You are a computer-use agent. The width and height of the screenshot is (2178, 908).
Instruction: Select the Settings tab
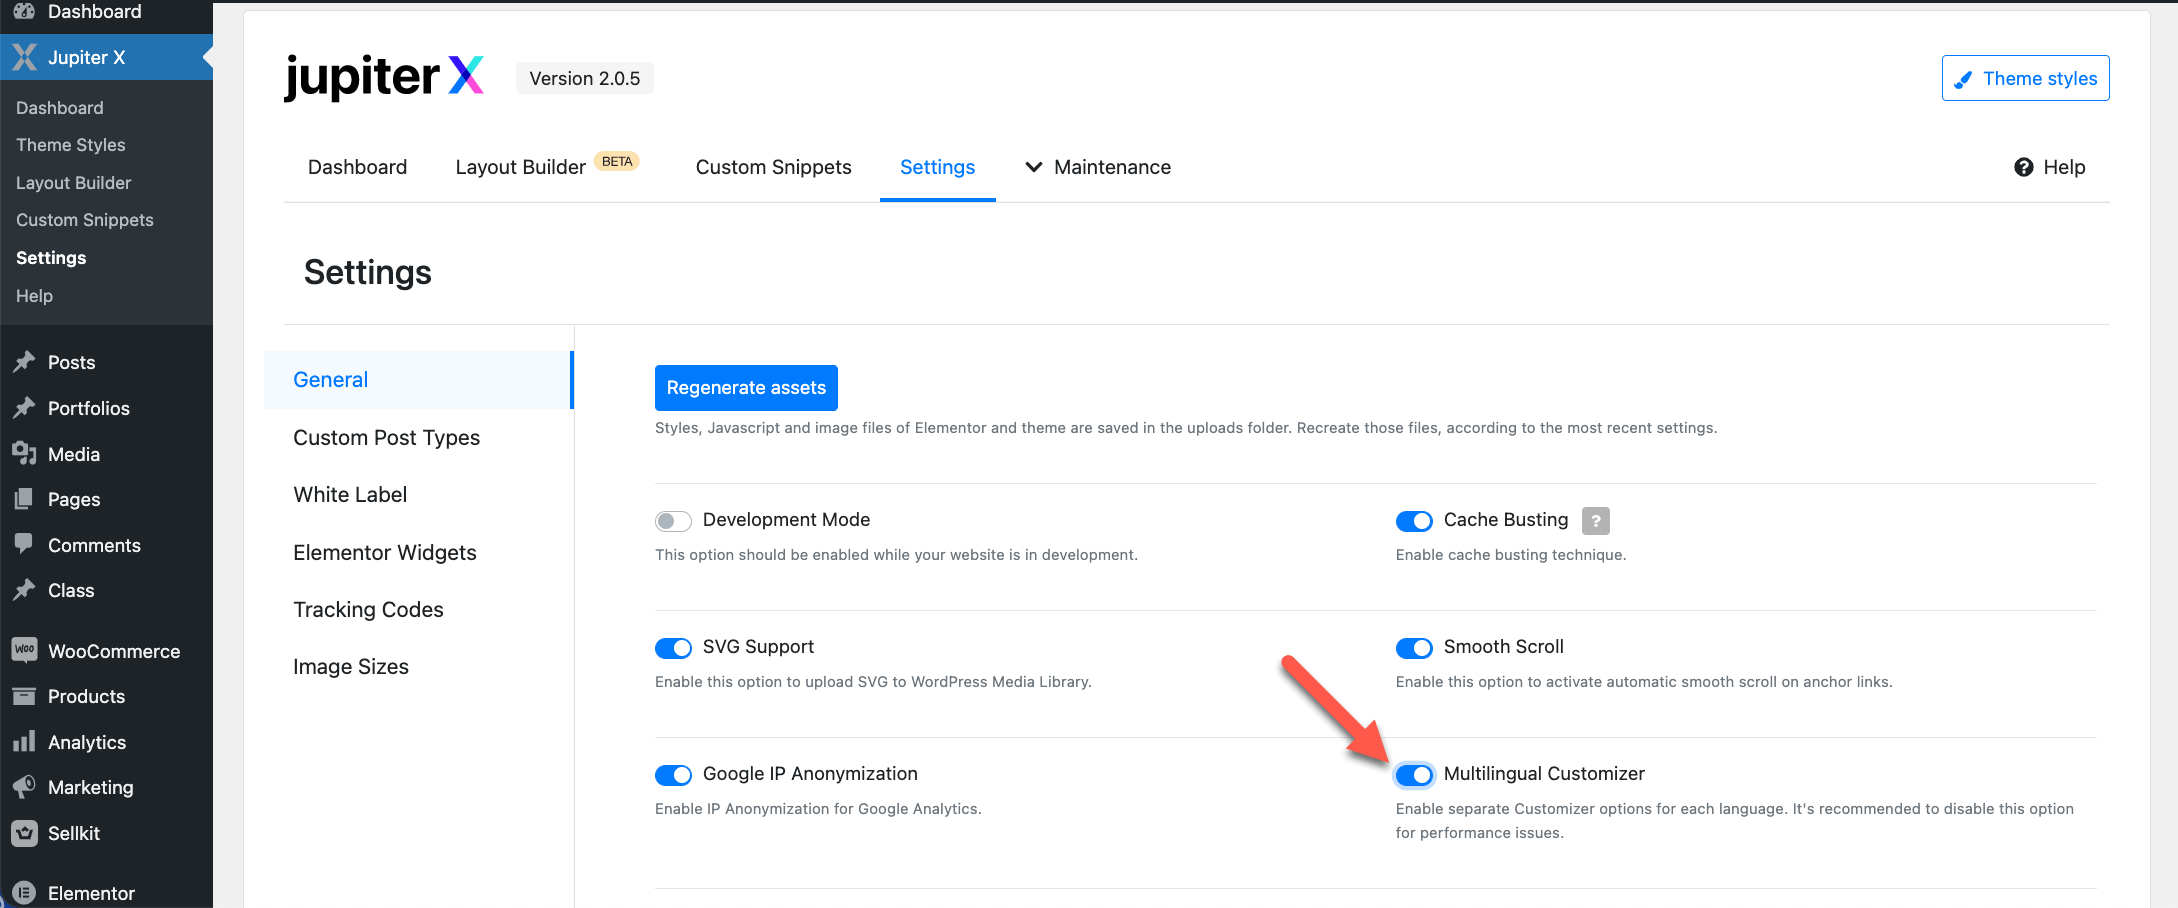click(937, 167)
